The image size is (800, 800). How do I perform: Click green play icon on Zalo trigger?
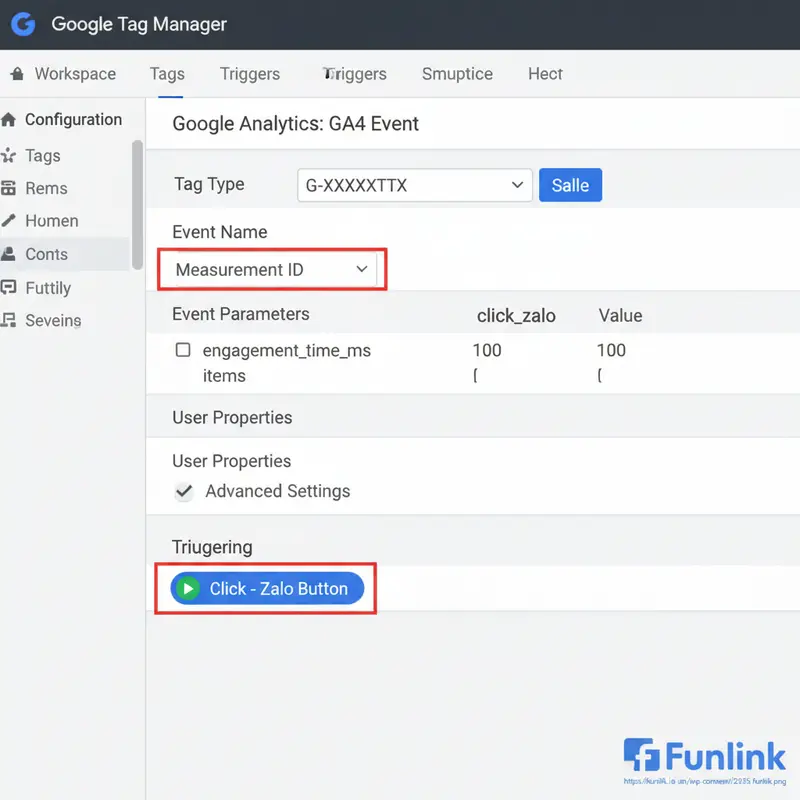click(186, 589)
